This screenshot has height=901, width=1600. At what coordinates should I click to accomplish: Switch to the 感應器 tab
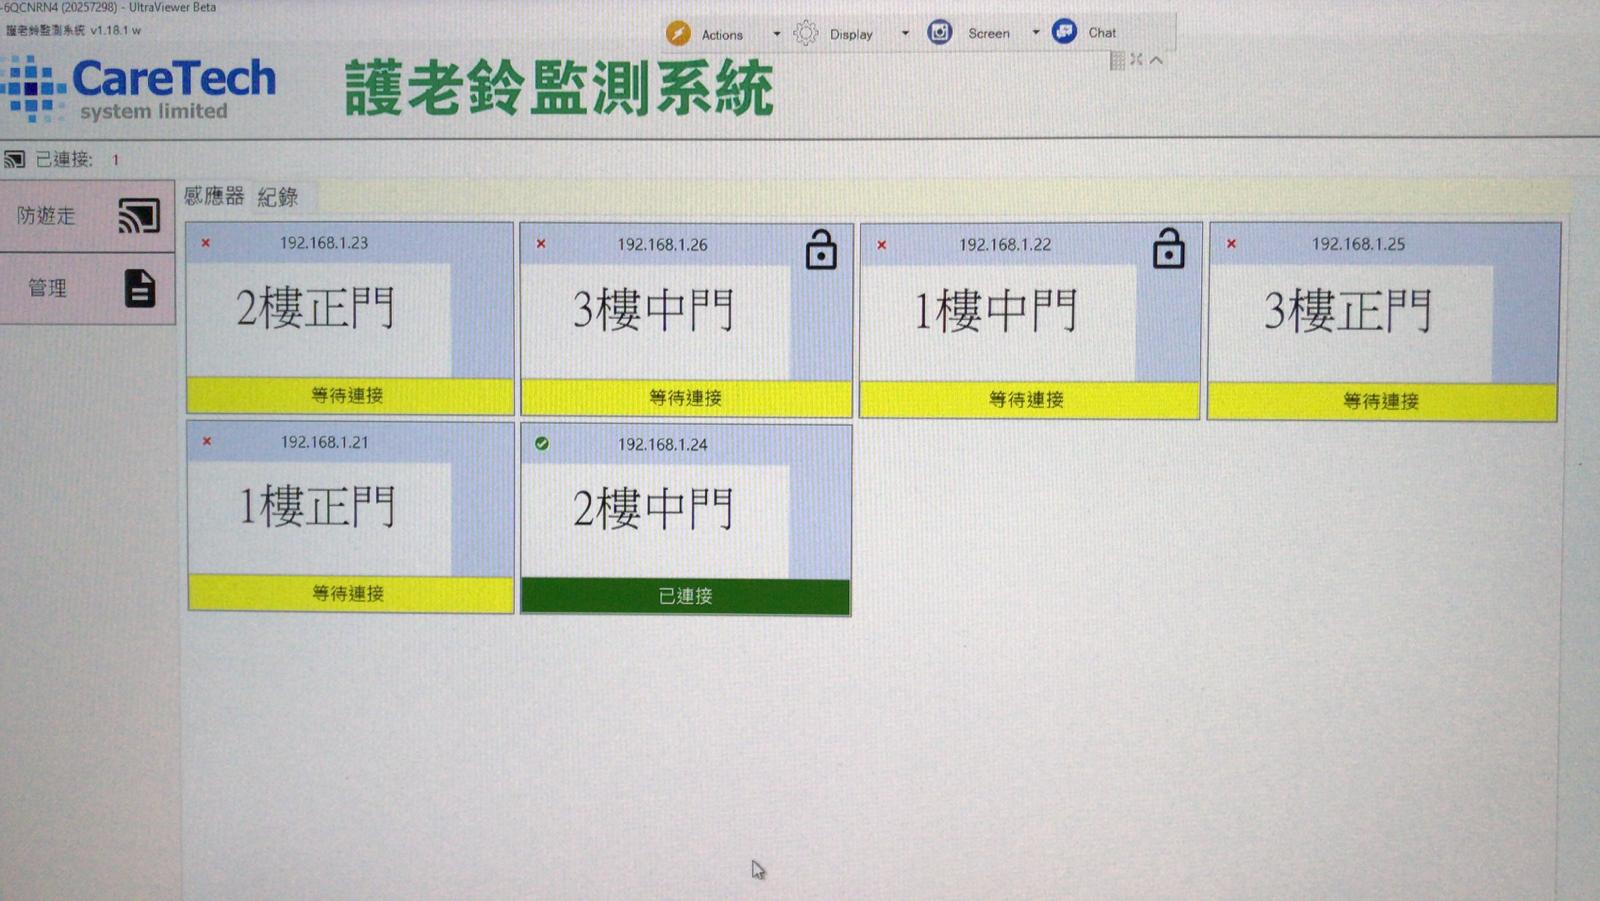point(214,196)
